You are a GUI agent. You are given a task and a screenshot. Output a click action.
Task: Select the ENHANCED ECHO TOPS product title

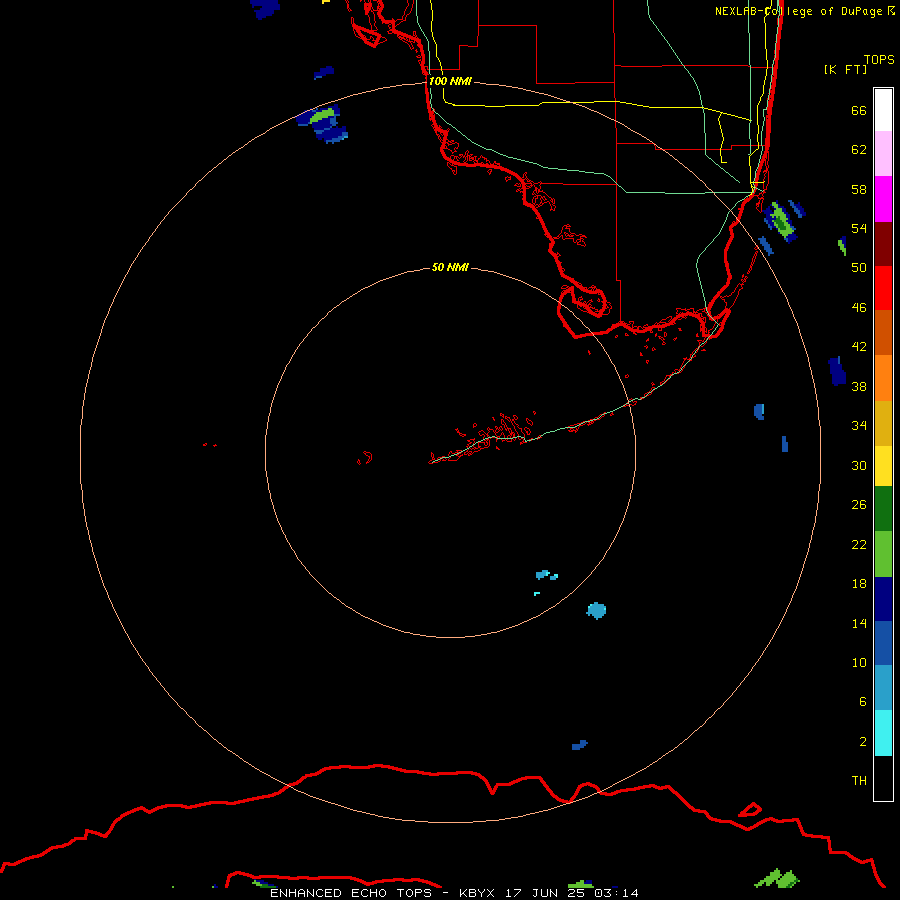click(x=351, y=893)
